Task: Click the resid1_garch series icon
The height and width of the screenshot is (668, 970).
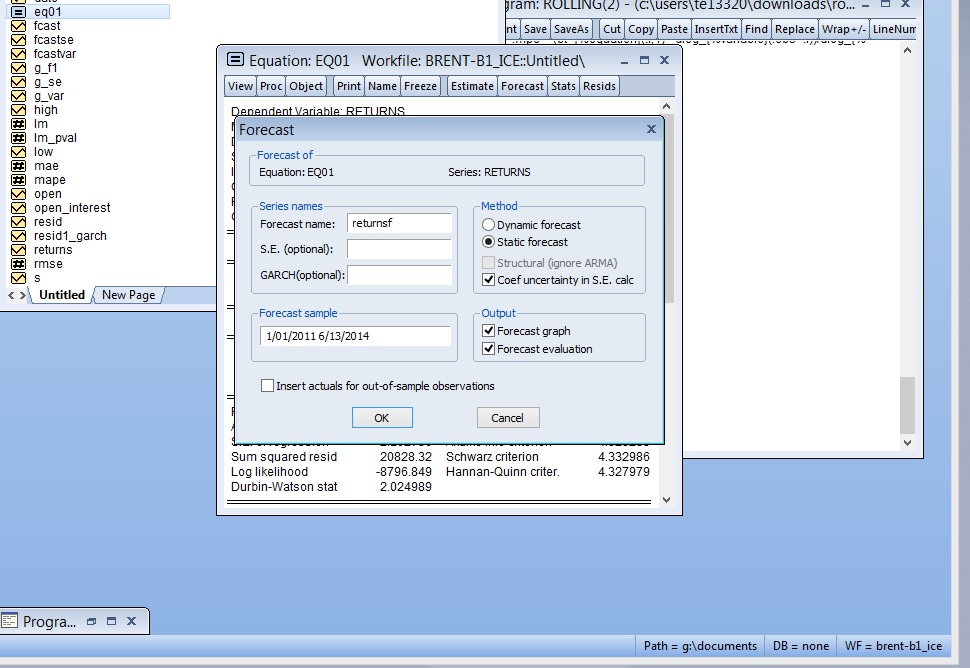Action: [x=18, y=236]
